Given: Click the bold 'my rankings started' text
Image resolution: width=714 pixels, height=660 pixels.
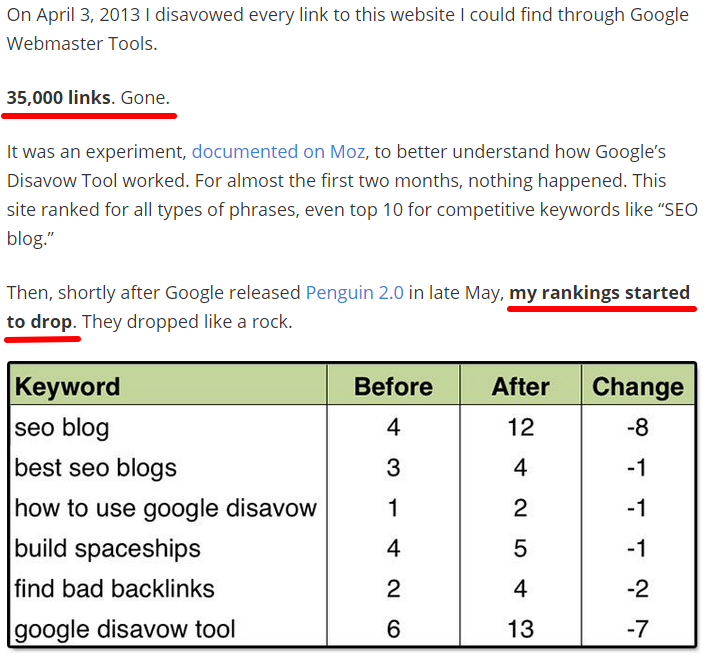Looking at the screenshot, I should (599, 293).
